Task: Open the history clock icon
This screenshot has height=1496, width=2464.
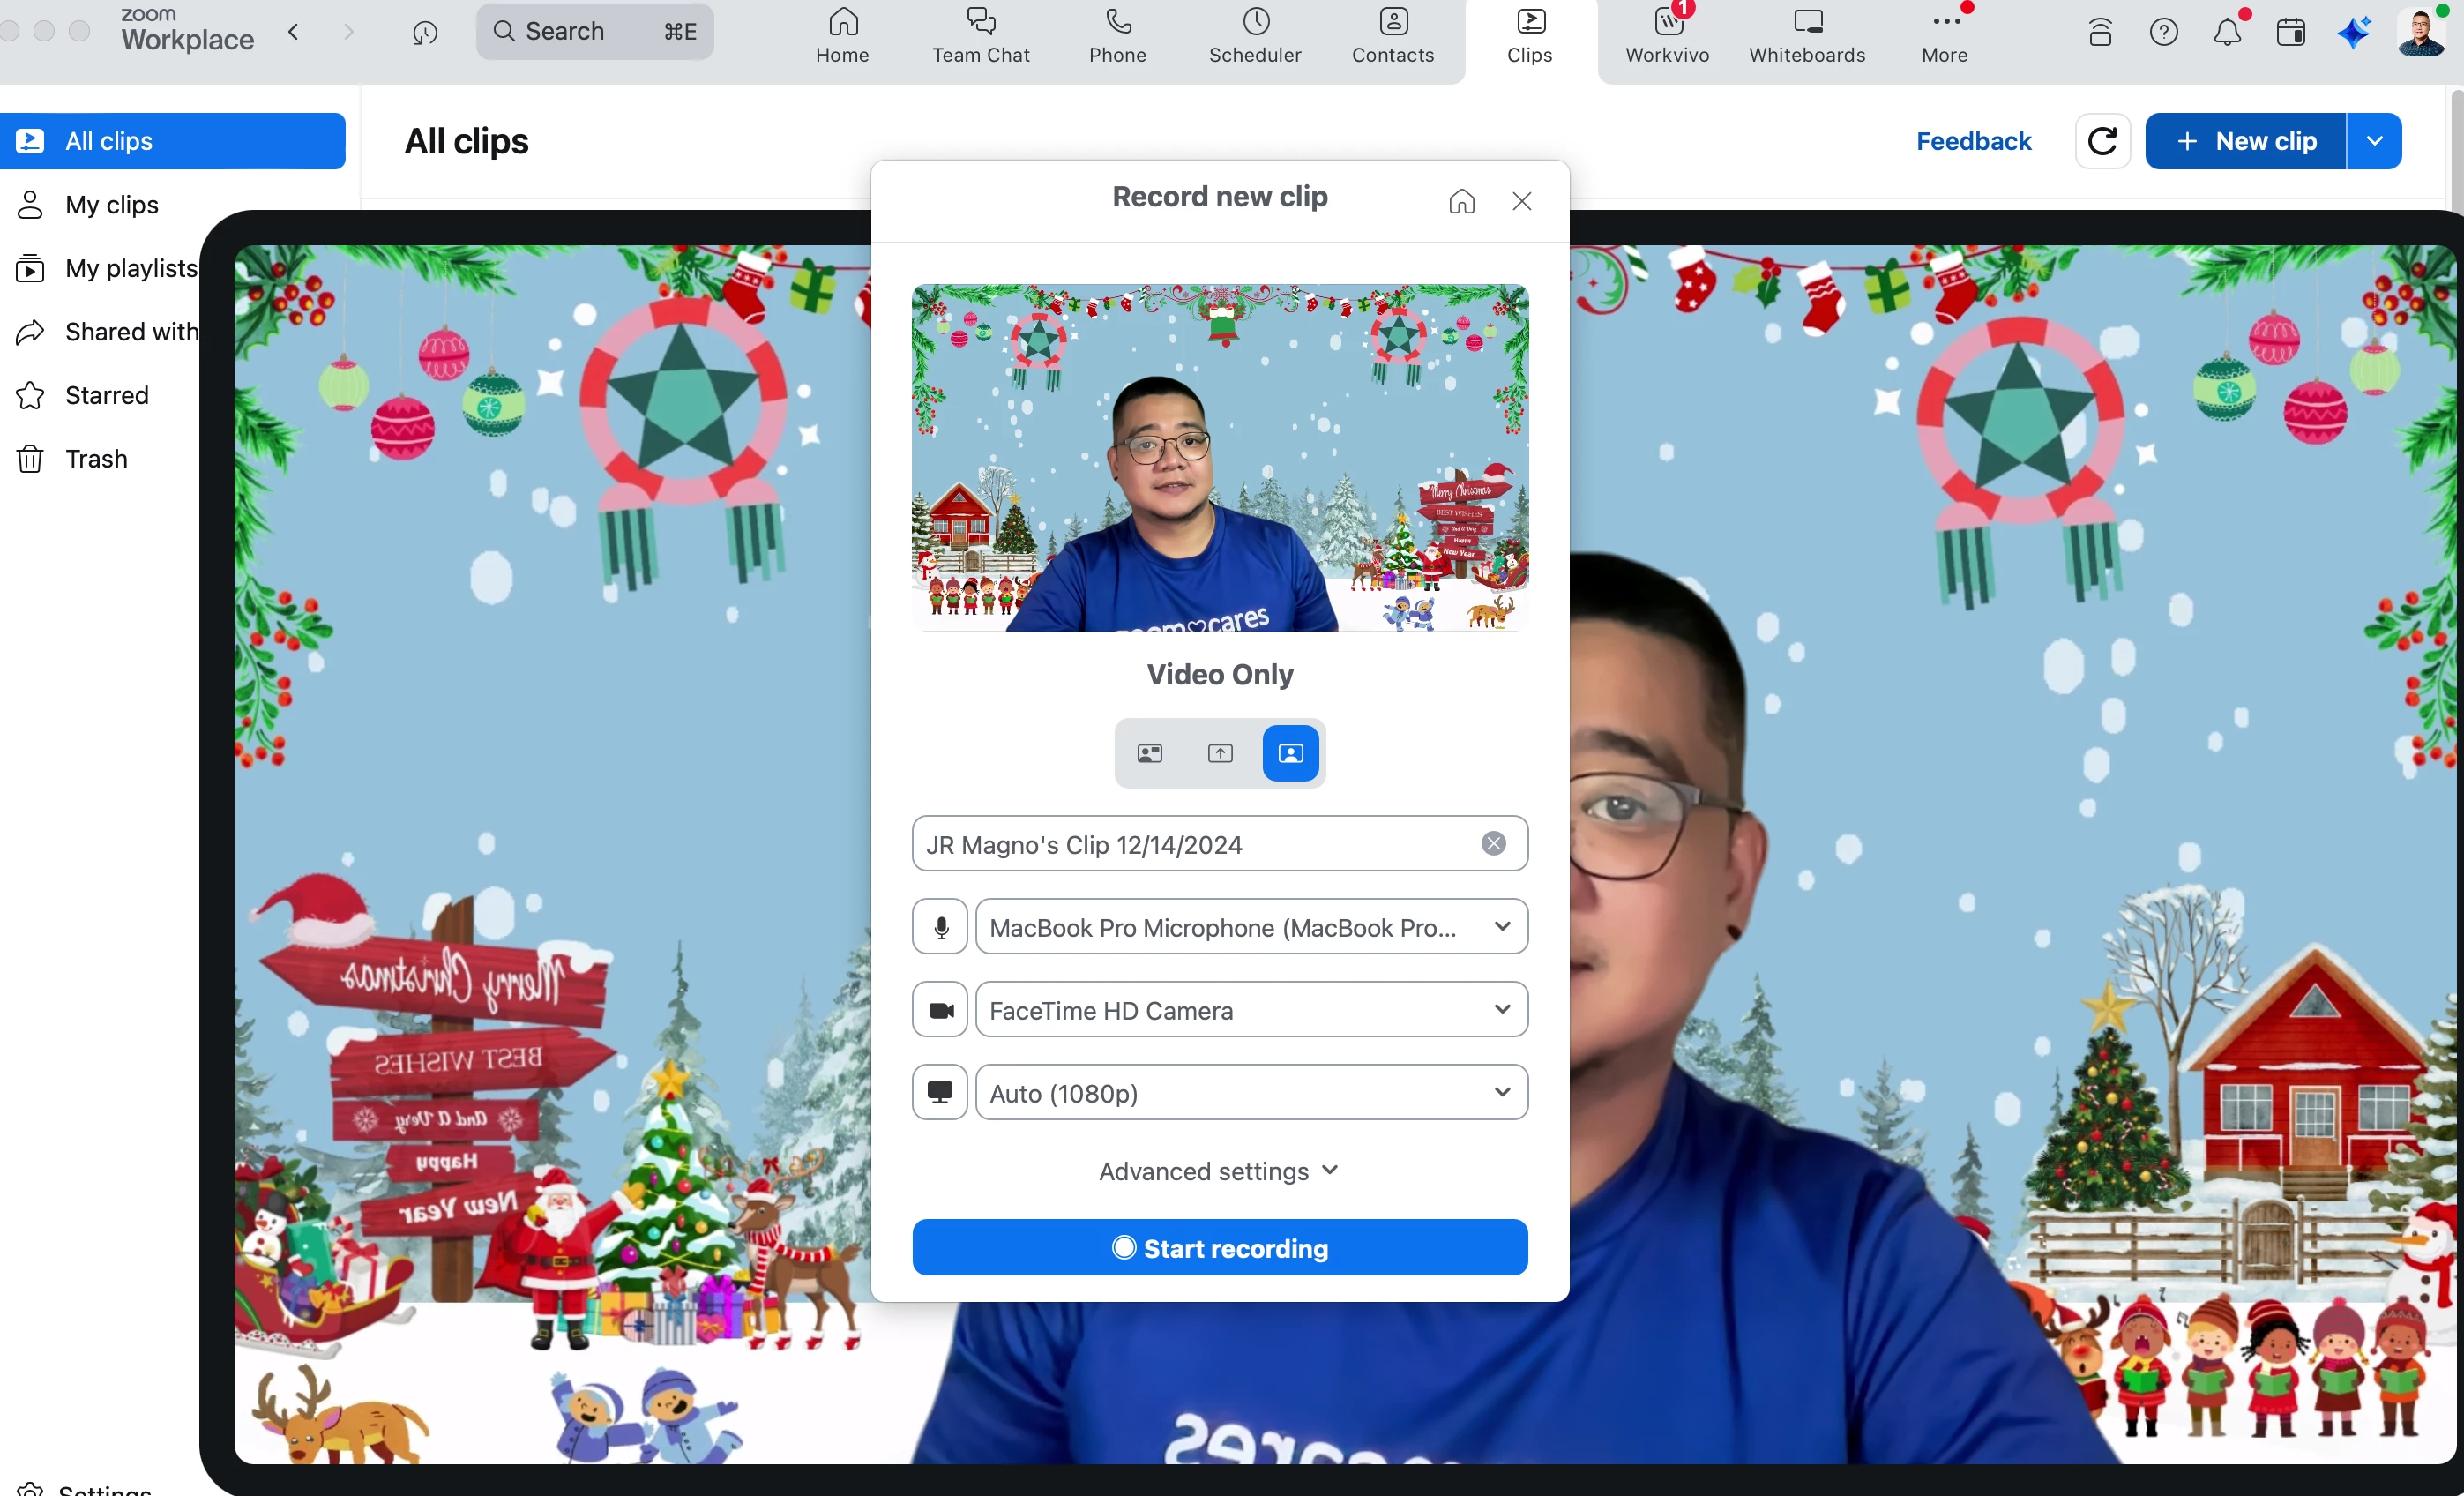Action: pyautogui.click(x=425, y=33)
